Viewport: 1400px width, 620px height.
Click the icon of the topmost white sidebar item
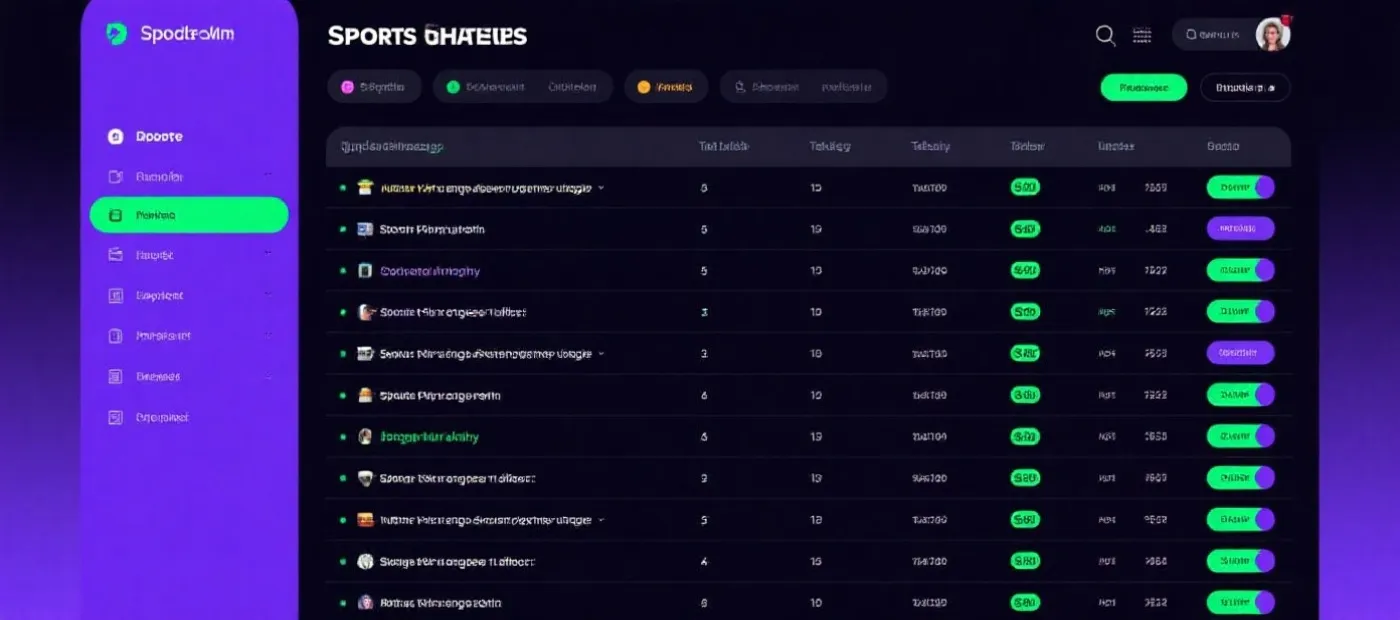115,137
